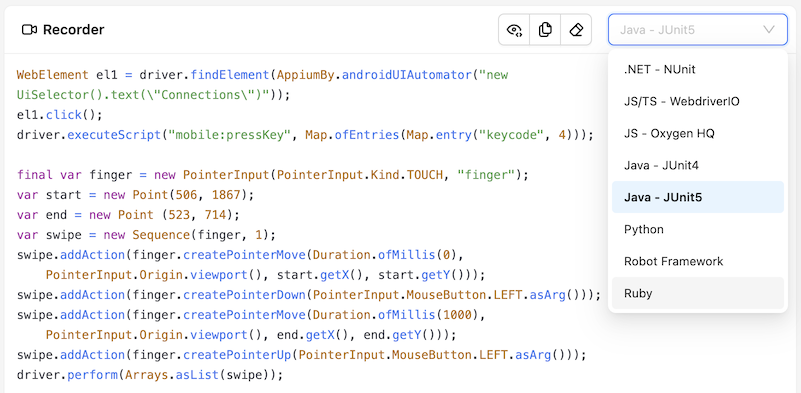Click the 'WebElement el1' code line
The width and height of the screenshot is (801, 393).
[263, 75]
